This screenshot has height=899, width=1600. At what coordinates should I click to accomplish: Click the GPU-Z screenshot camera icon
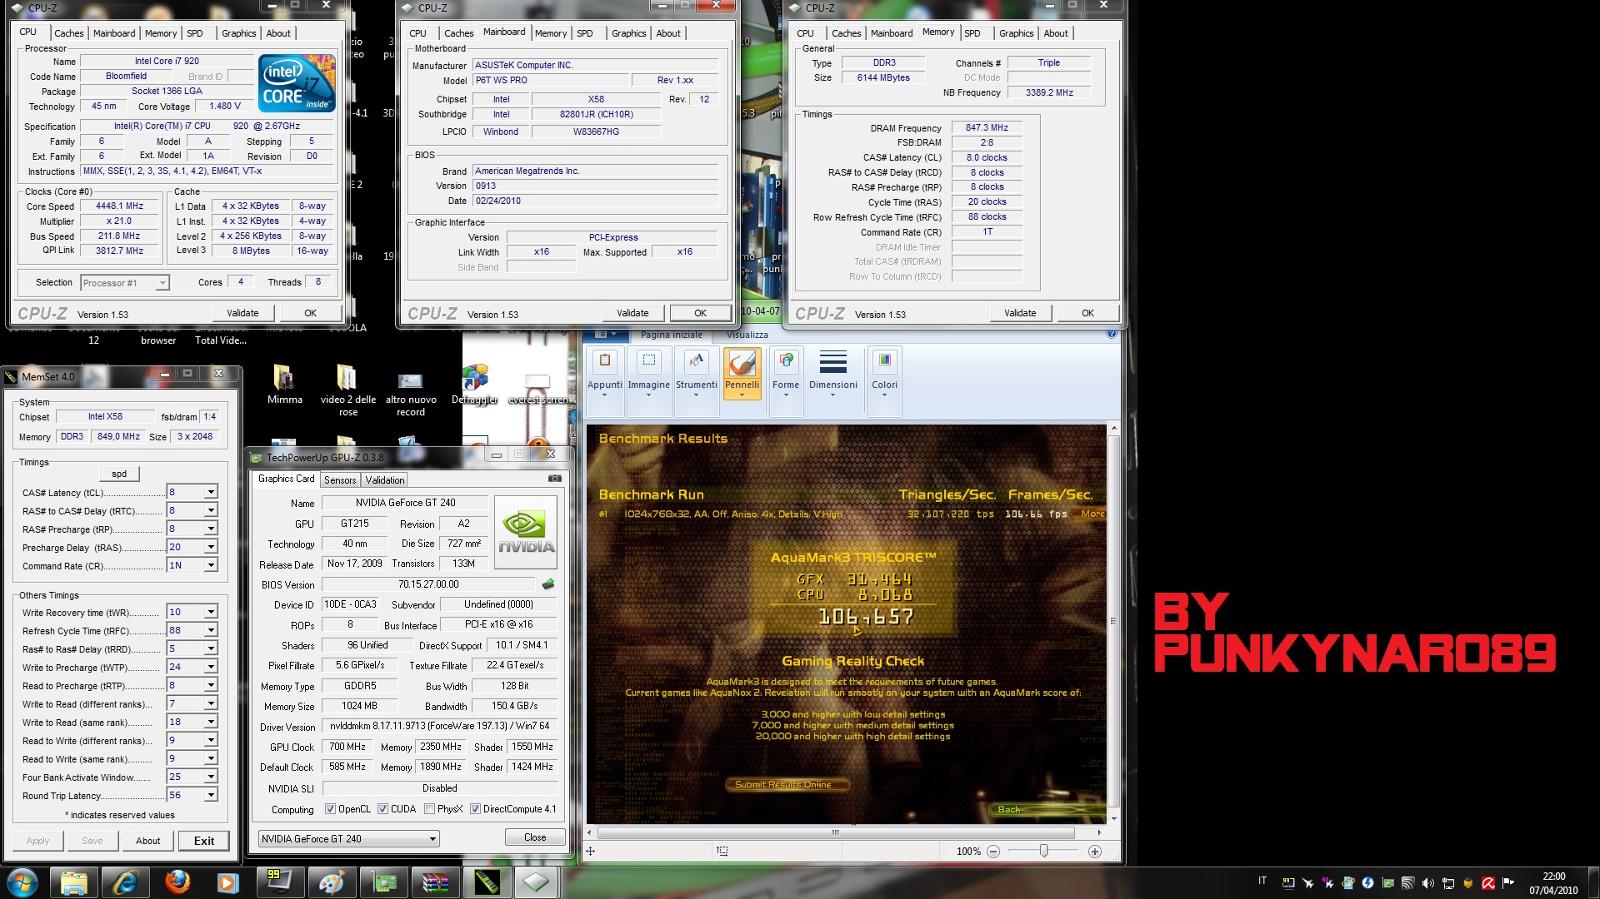(x=554, y=479)
